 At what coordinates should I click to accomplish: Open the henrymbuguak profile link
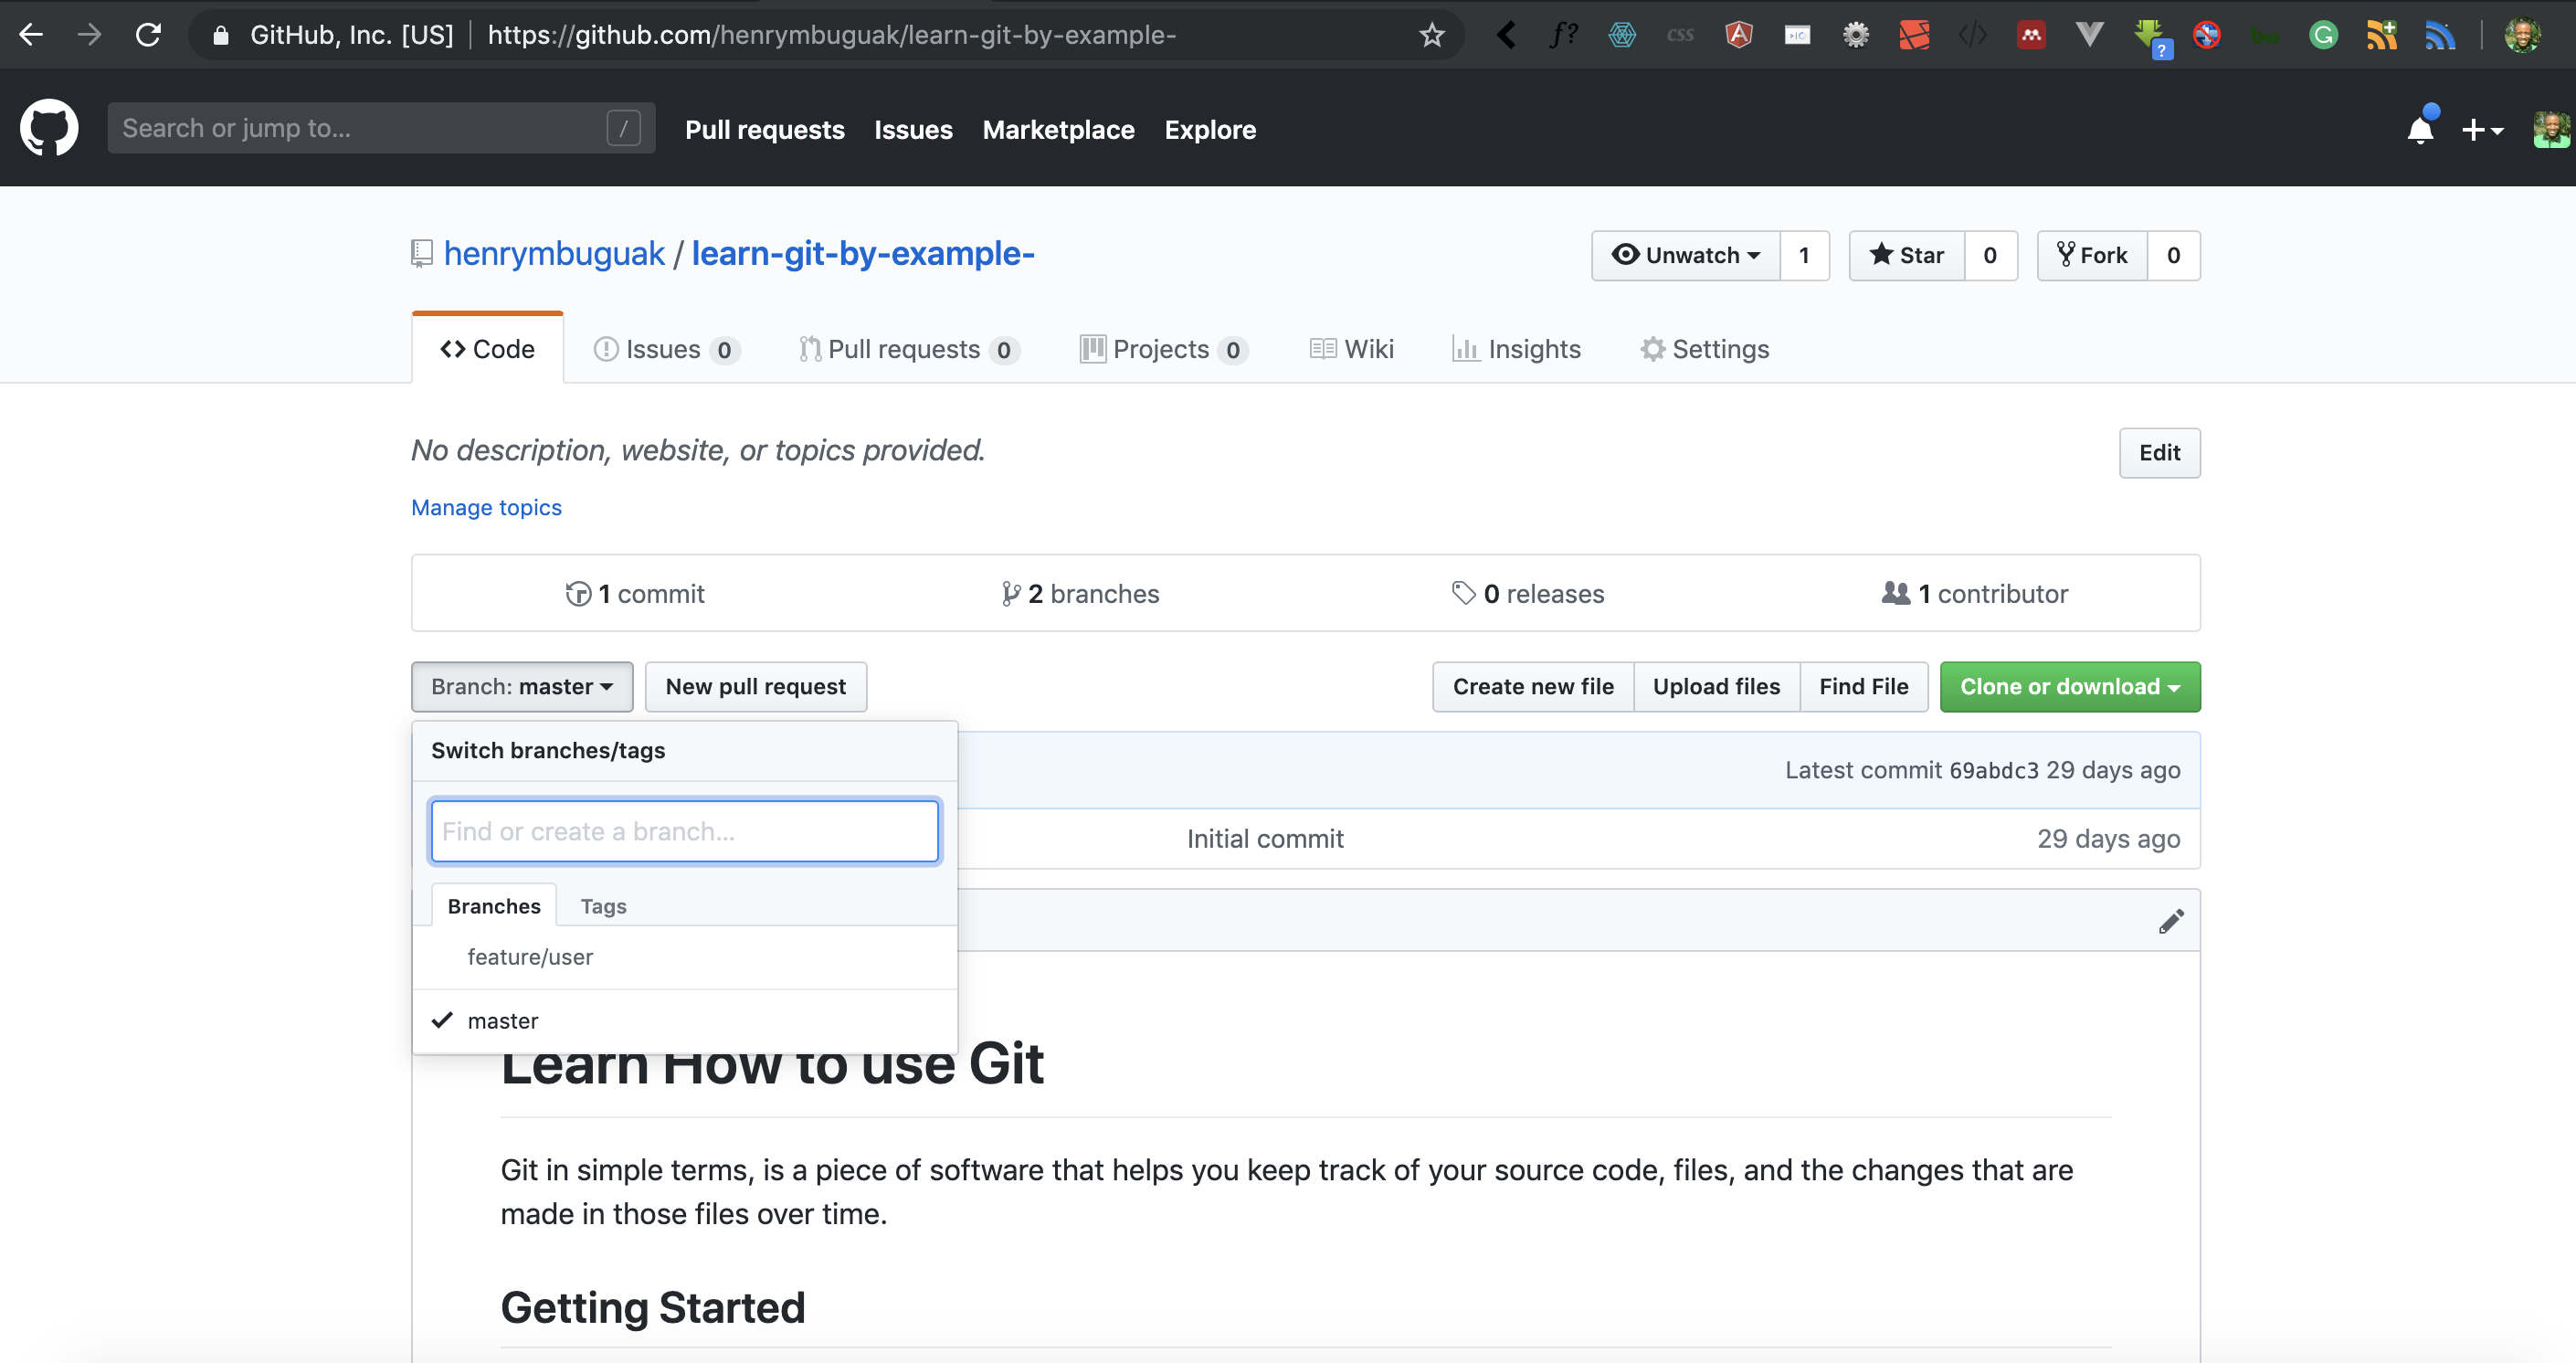(x=554, y=254)
